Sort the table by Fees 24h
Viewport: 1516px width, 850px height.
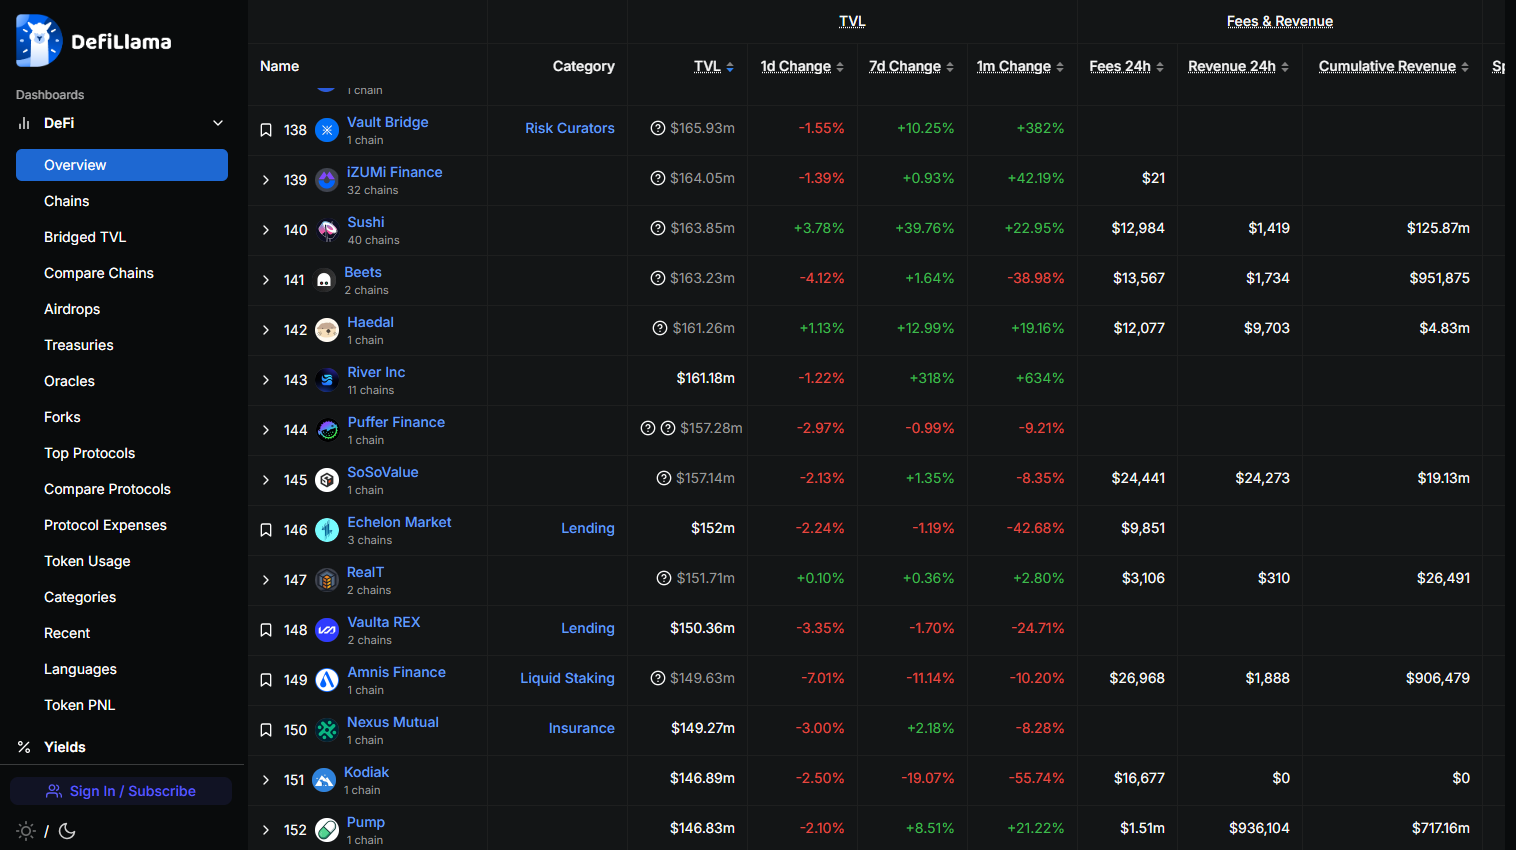[x=1127, y=66]
